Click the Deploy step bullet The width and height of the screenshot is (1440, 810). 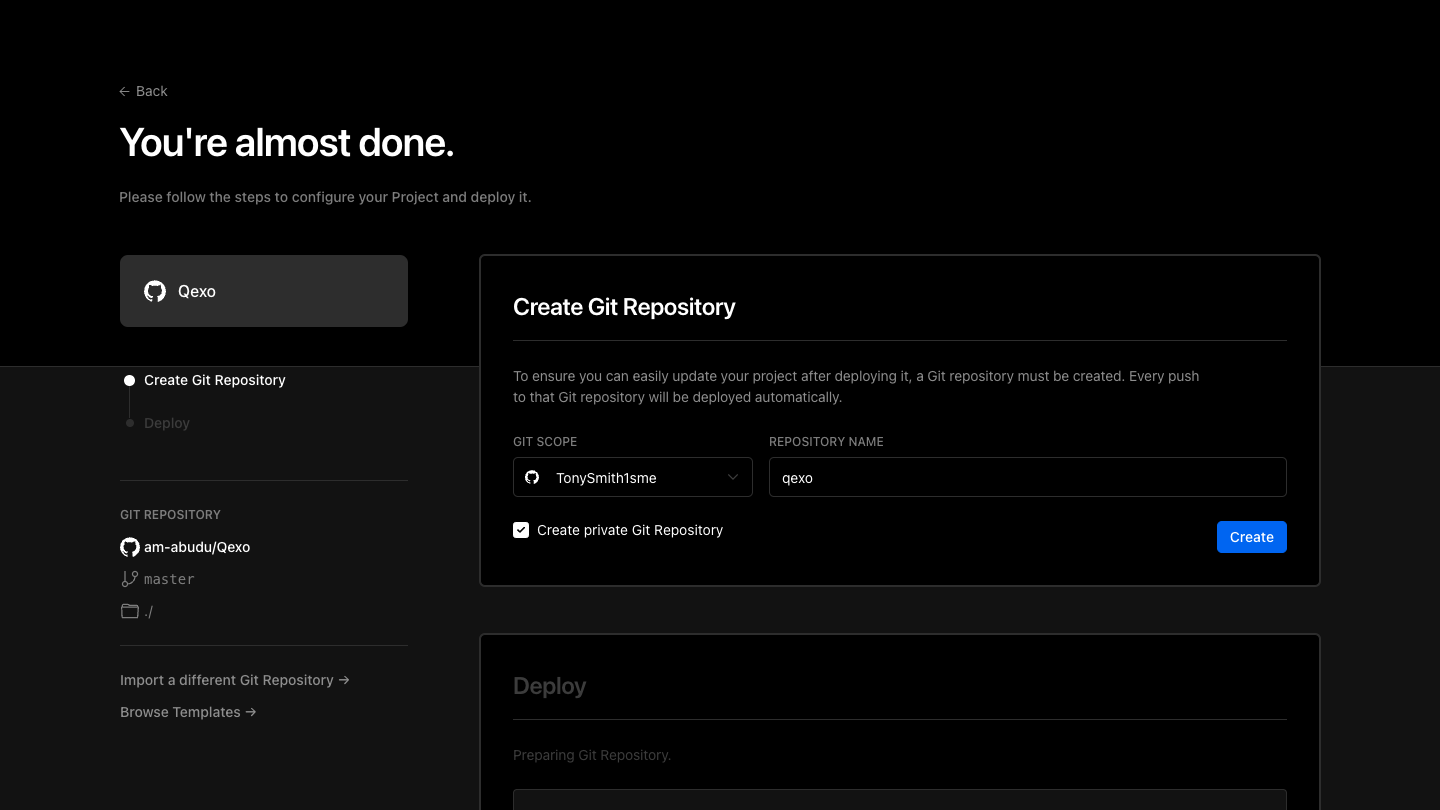[x=130, y=423]
